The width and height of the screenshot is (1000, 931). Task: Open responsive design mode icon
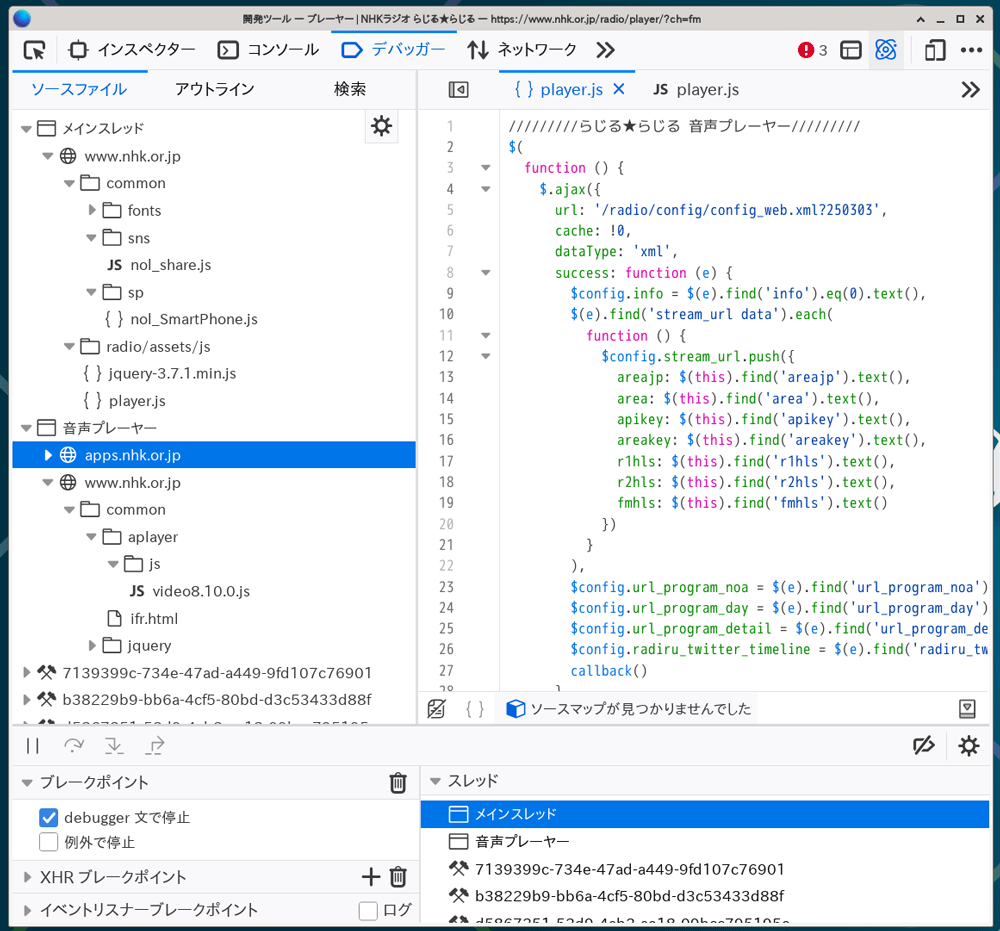coord(935,50)
